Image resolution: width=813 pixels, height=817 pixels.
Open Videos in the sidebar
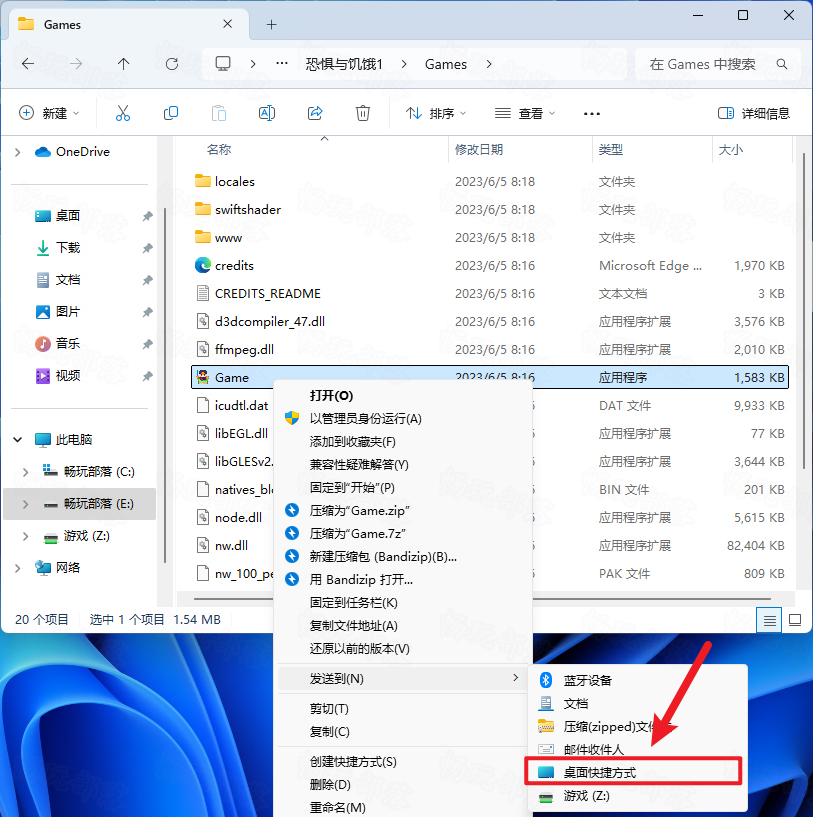68,376
